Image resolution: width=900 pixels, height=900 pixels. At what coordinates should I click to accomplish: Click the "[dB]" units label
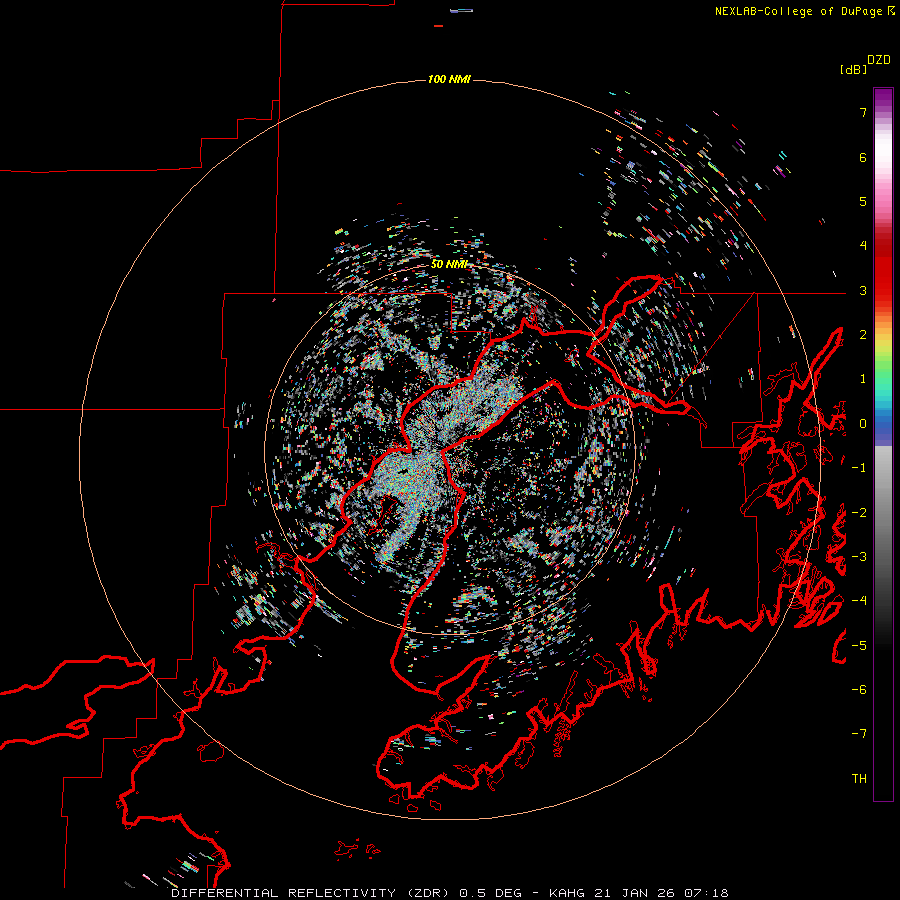853,69
